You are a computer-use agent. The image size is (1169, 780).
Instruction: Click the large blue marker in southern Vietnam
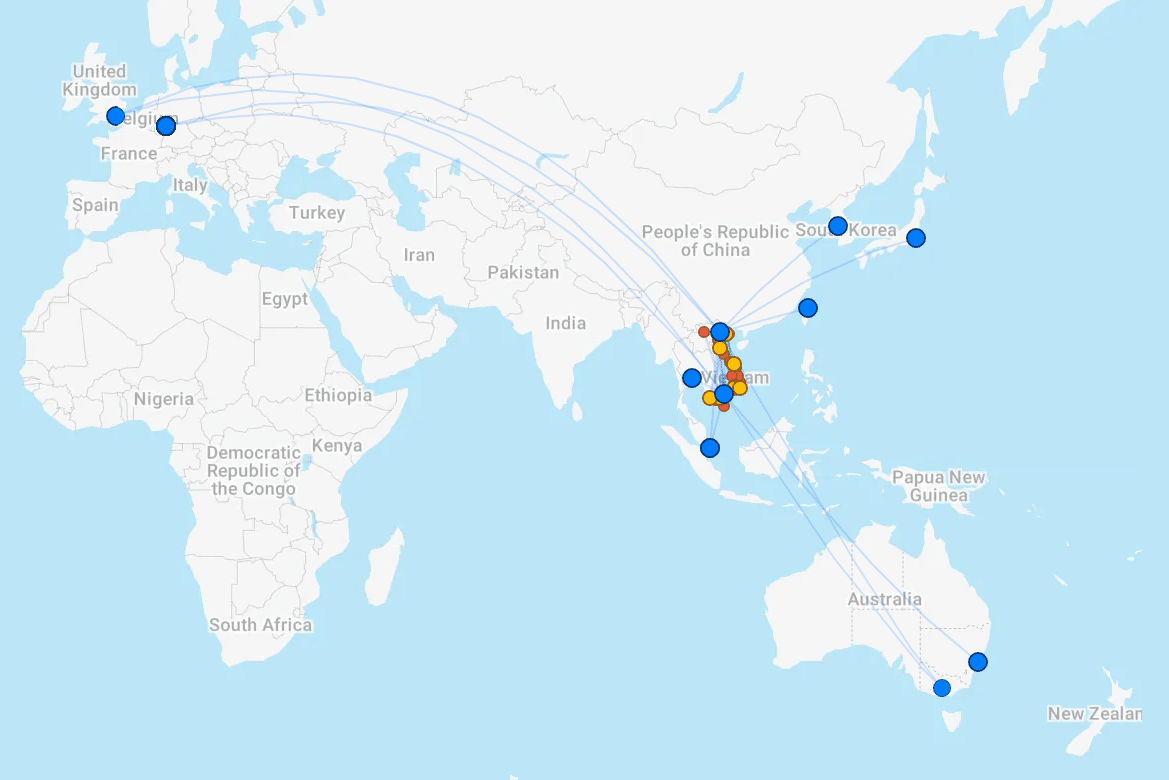(724, 394)
